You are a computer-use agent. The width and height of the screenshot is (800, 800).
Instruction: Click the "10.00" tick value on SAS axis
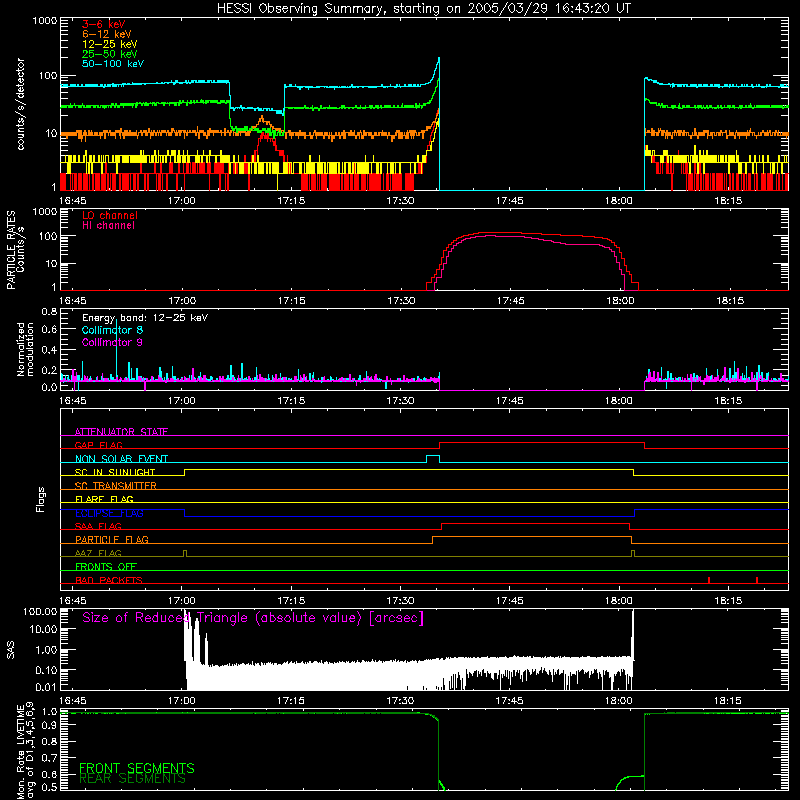43,629
